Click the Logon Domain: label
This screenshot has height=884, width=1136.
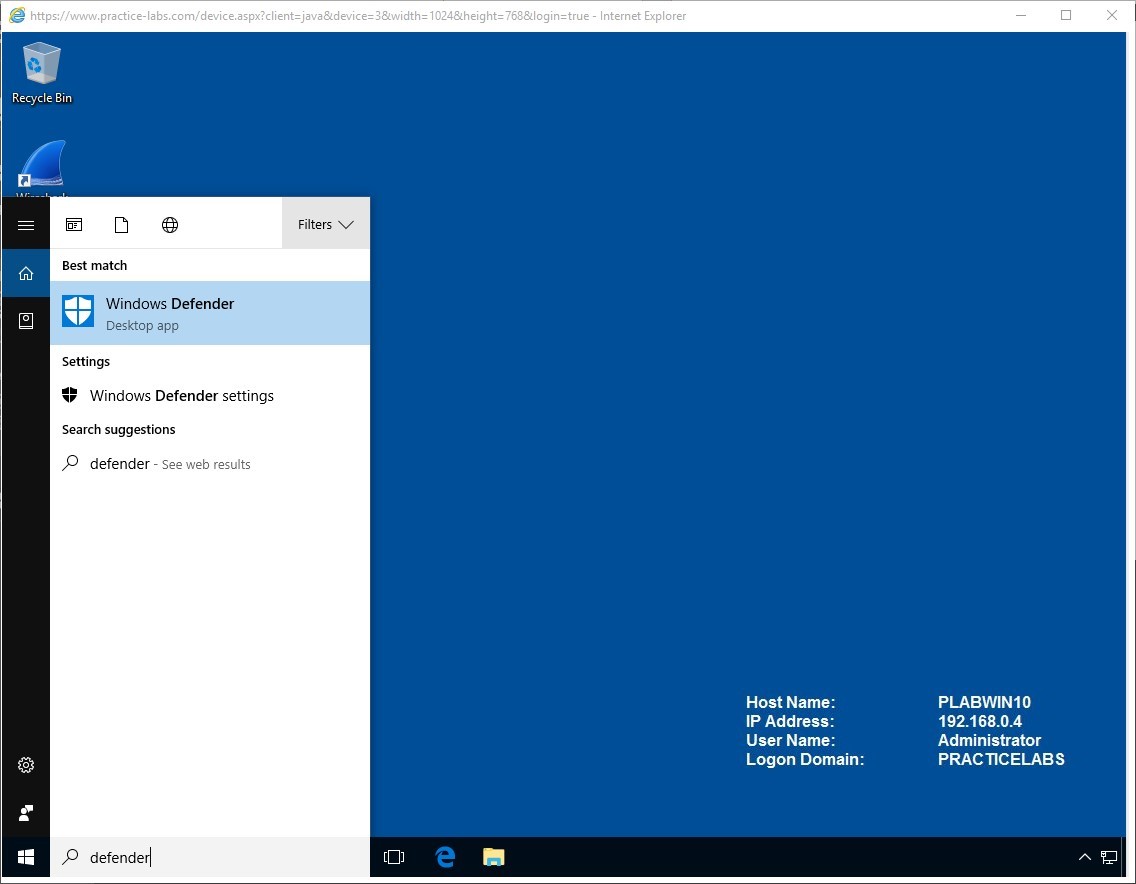[x=805, y=759]
